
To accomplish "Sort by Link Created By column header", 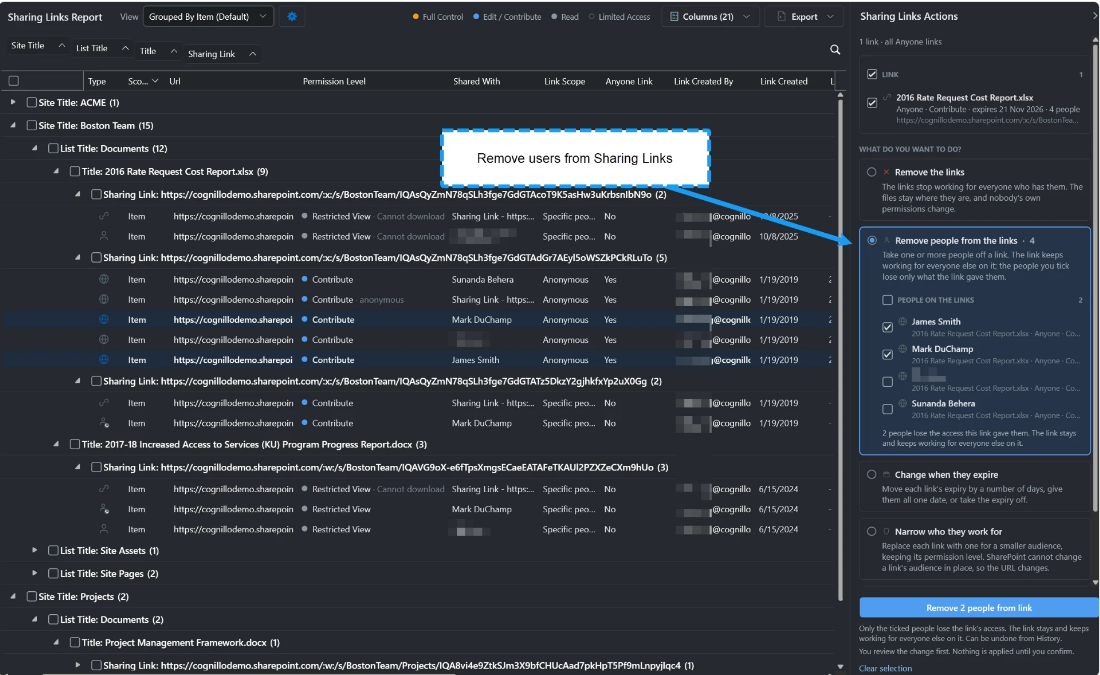I will [704, 81].
